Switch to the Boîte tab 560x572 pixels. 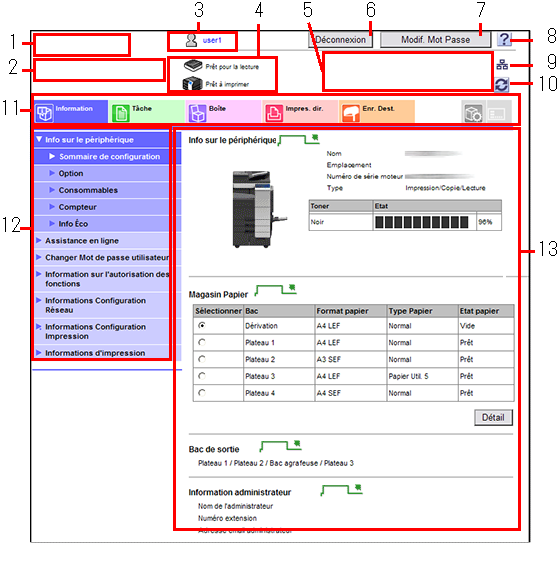tap(224, 112)
